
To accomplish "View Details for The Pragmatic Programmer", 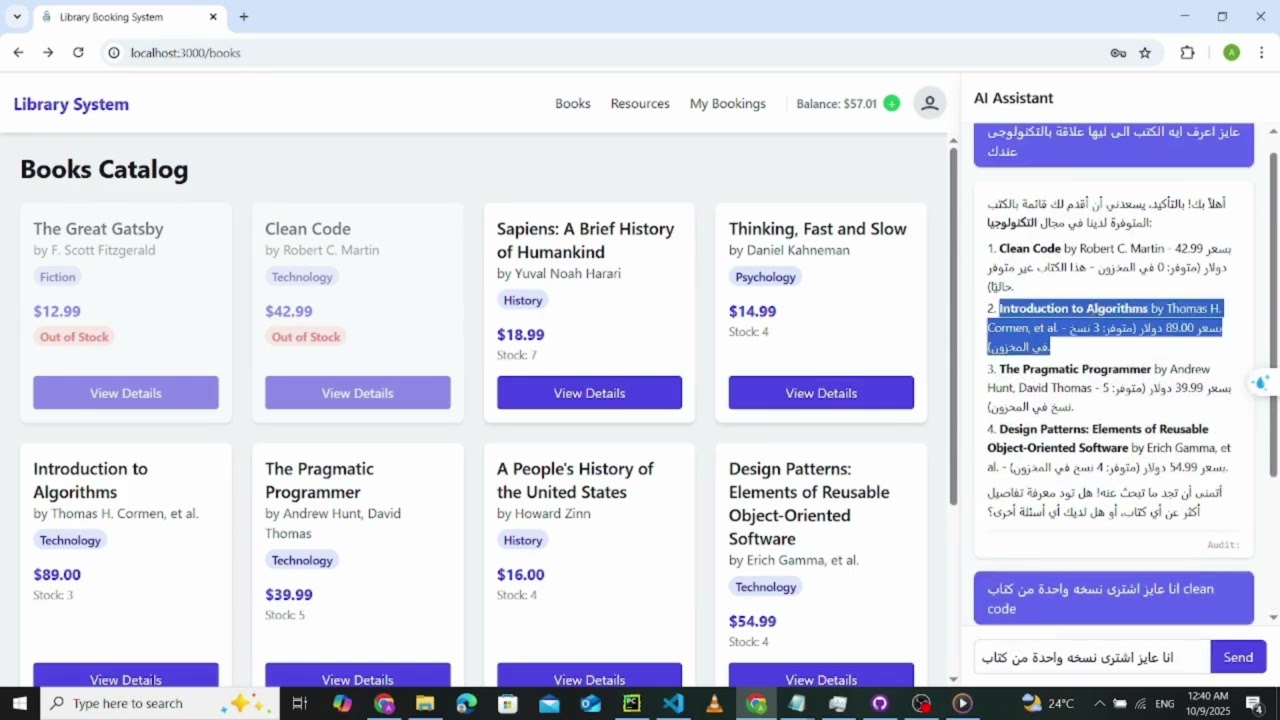I will tap(358, 675).
